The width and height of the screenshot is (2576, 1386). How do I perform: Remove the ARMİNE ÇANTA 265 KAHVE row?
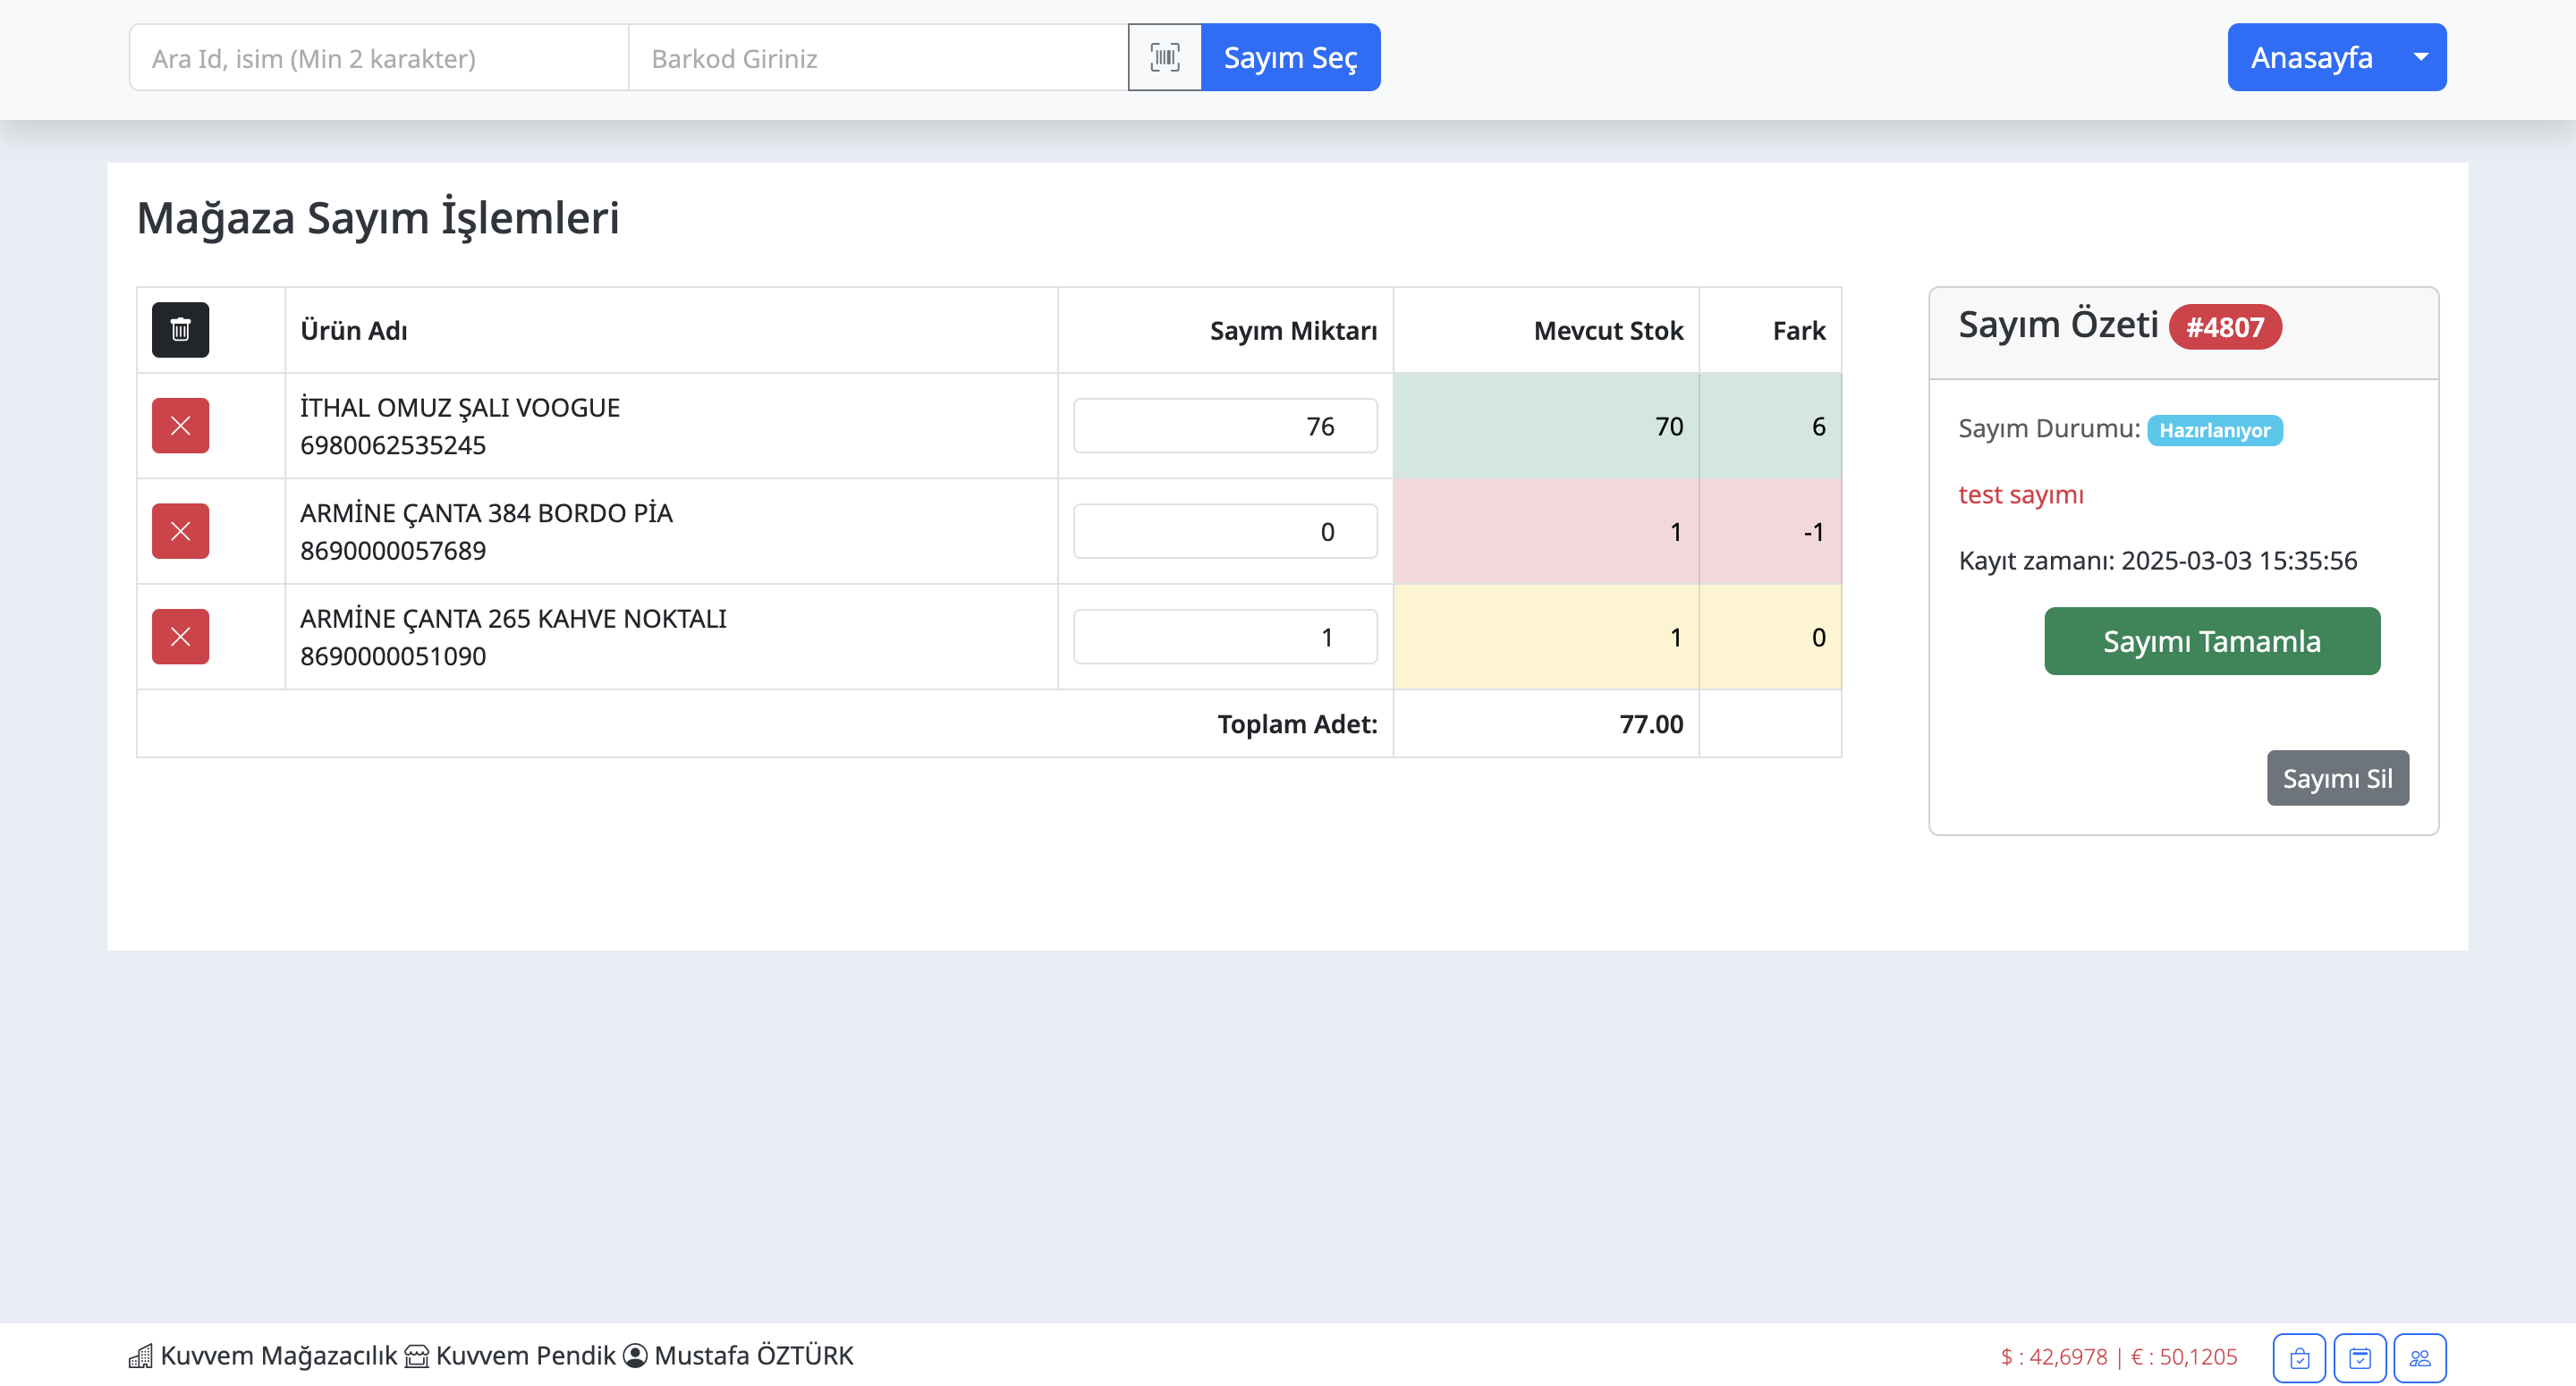pos(180,636)
